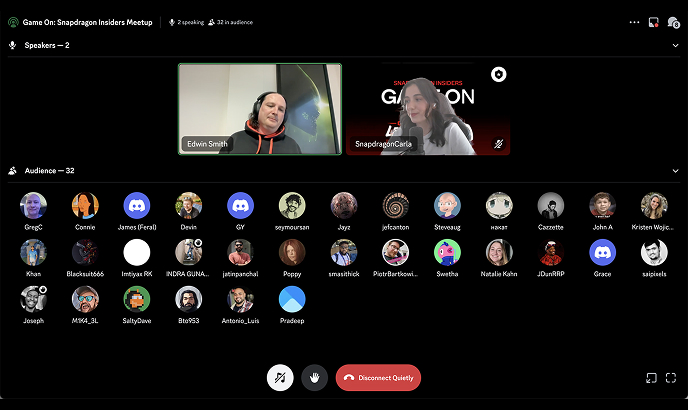Click Jayz's avatar
Viewport: 688px width, 410px height.
(344, 205)
